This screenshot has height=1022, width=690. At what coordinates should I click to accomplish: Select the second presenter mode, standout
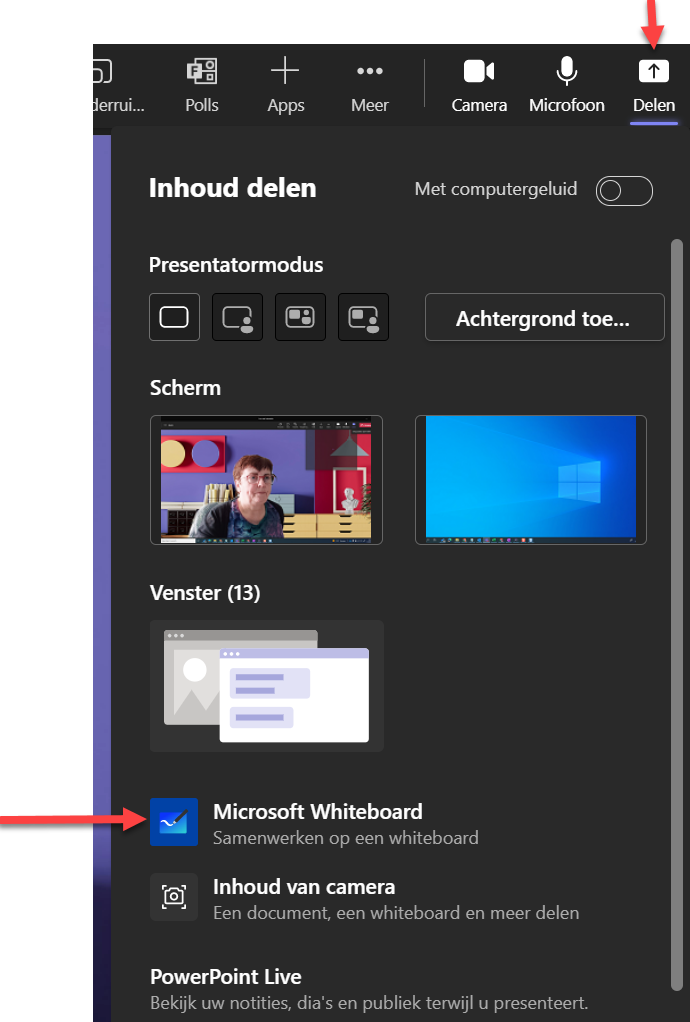(x=237, y=317)
